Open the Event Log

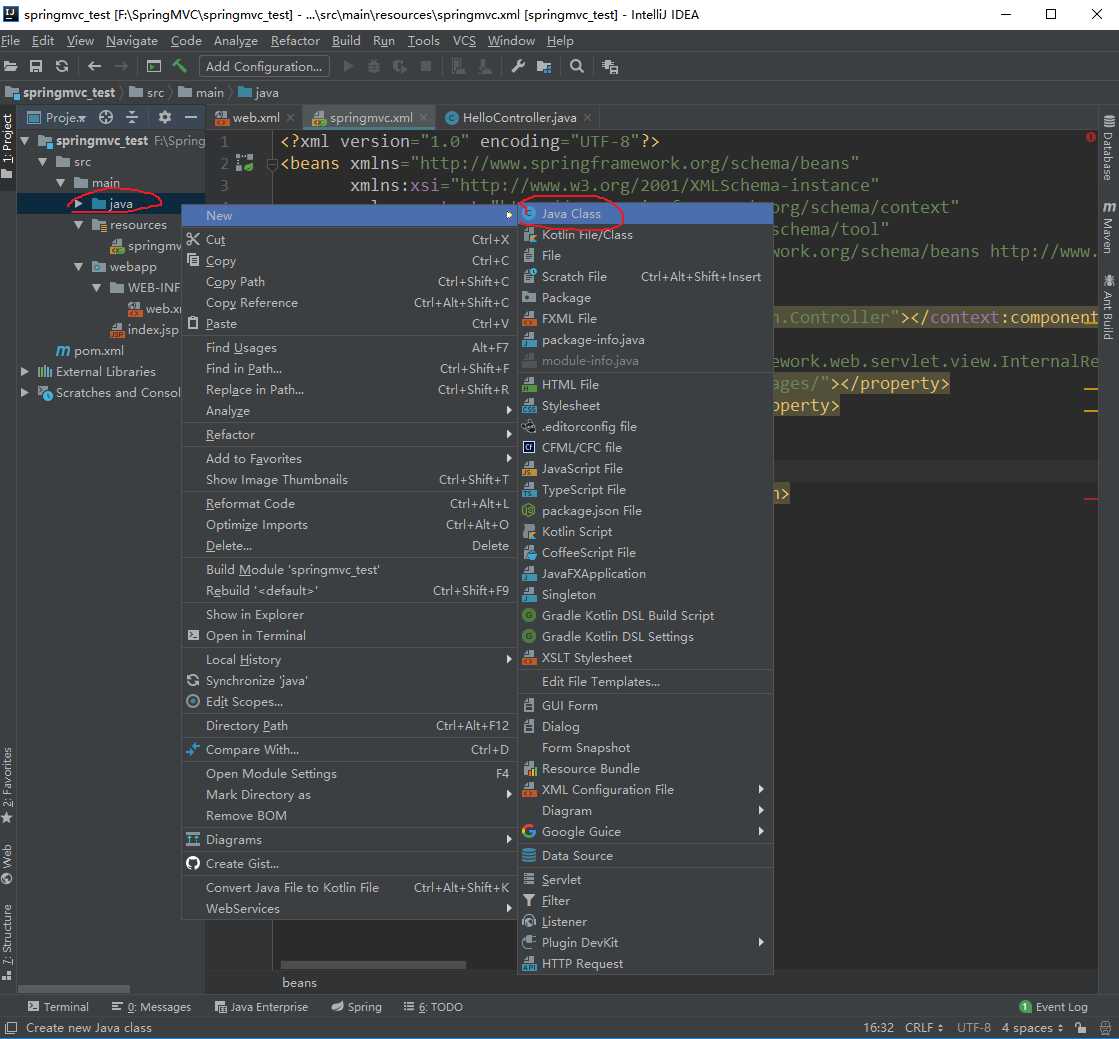tap(1053, 1007)
